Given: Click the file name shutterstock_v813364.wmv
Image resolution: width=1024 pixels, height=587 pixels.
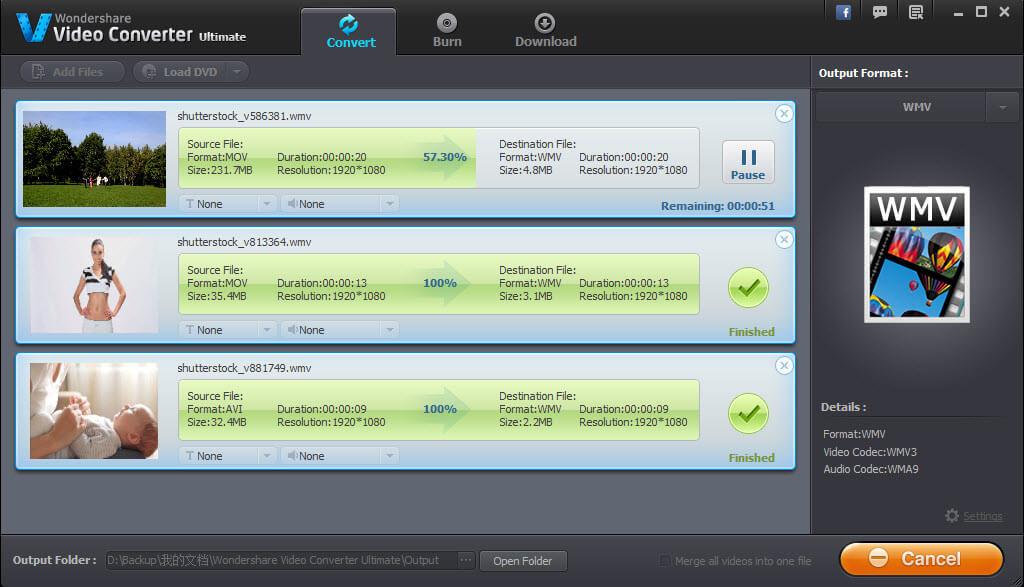Looking at the screenshot, I should point(244,242).
